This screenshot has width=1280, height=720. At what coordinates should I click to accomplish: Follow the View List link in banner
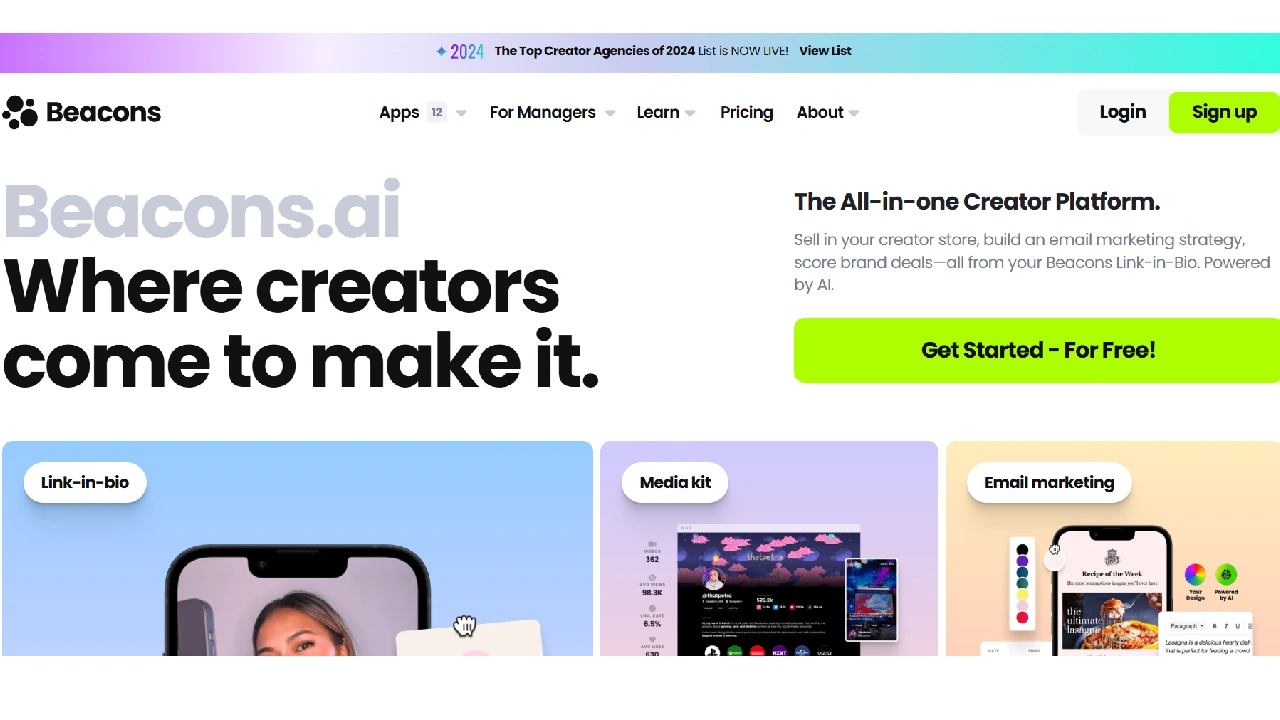point(826,51)
